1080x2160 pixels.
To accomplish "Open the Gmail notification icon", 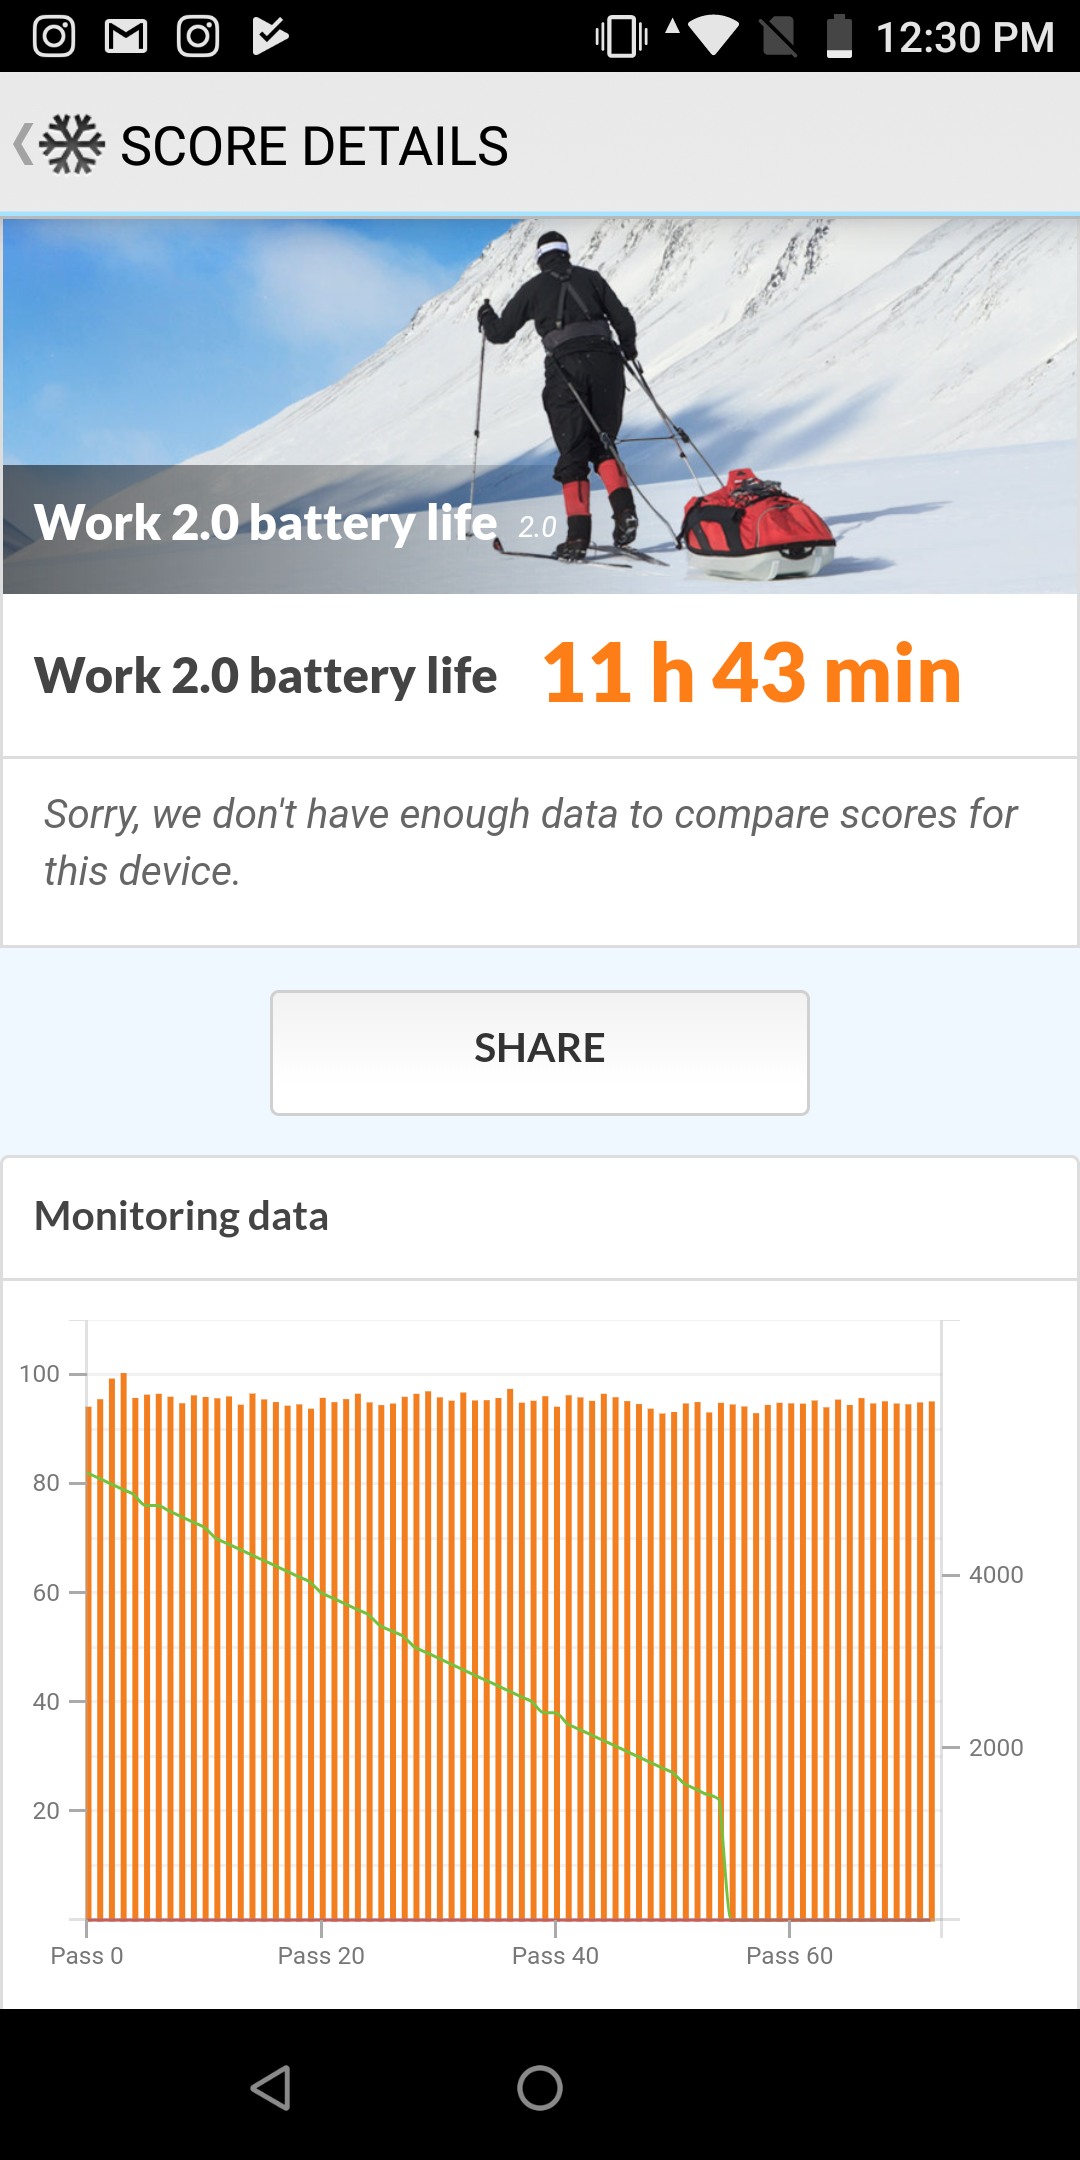I will [x=126, y=37].
